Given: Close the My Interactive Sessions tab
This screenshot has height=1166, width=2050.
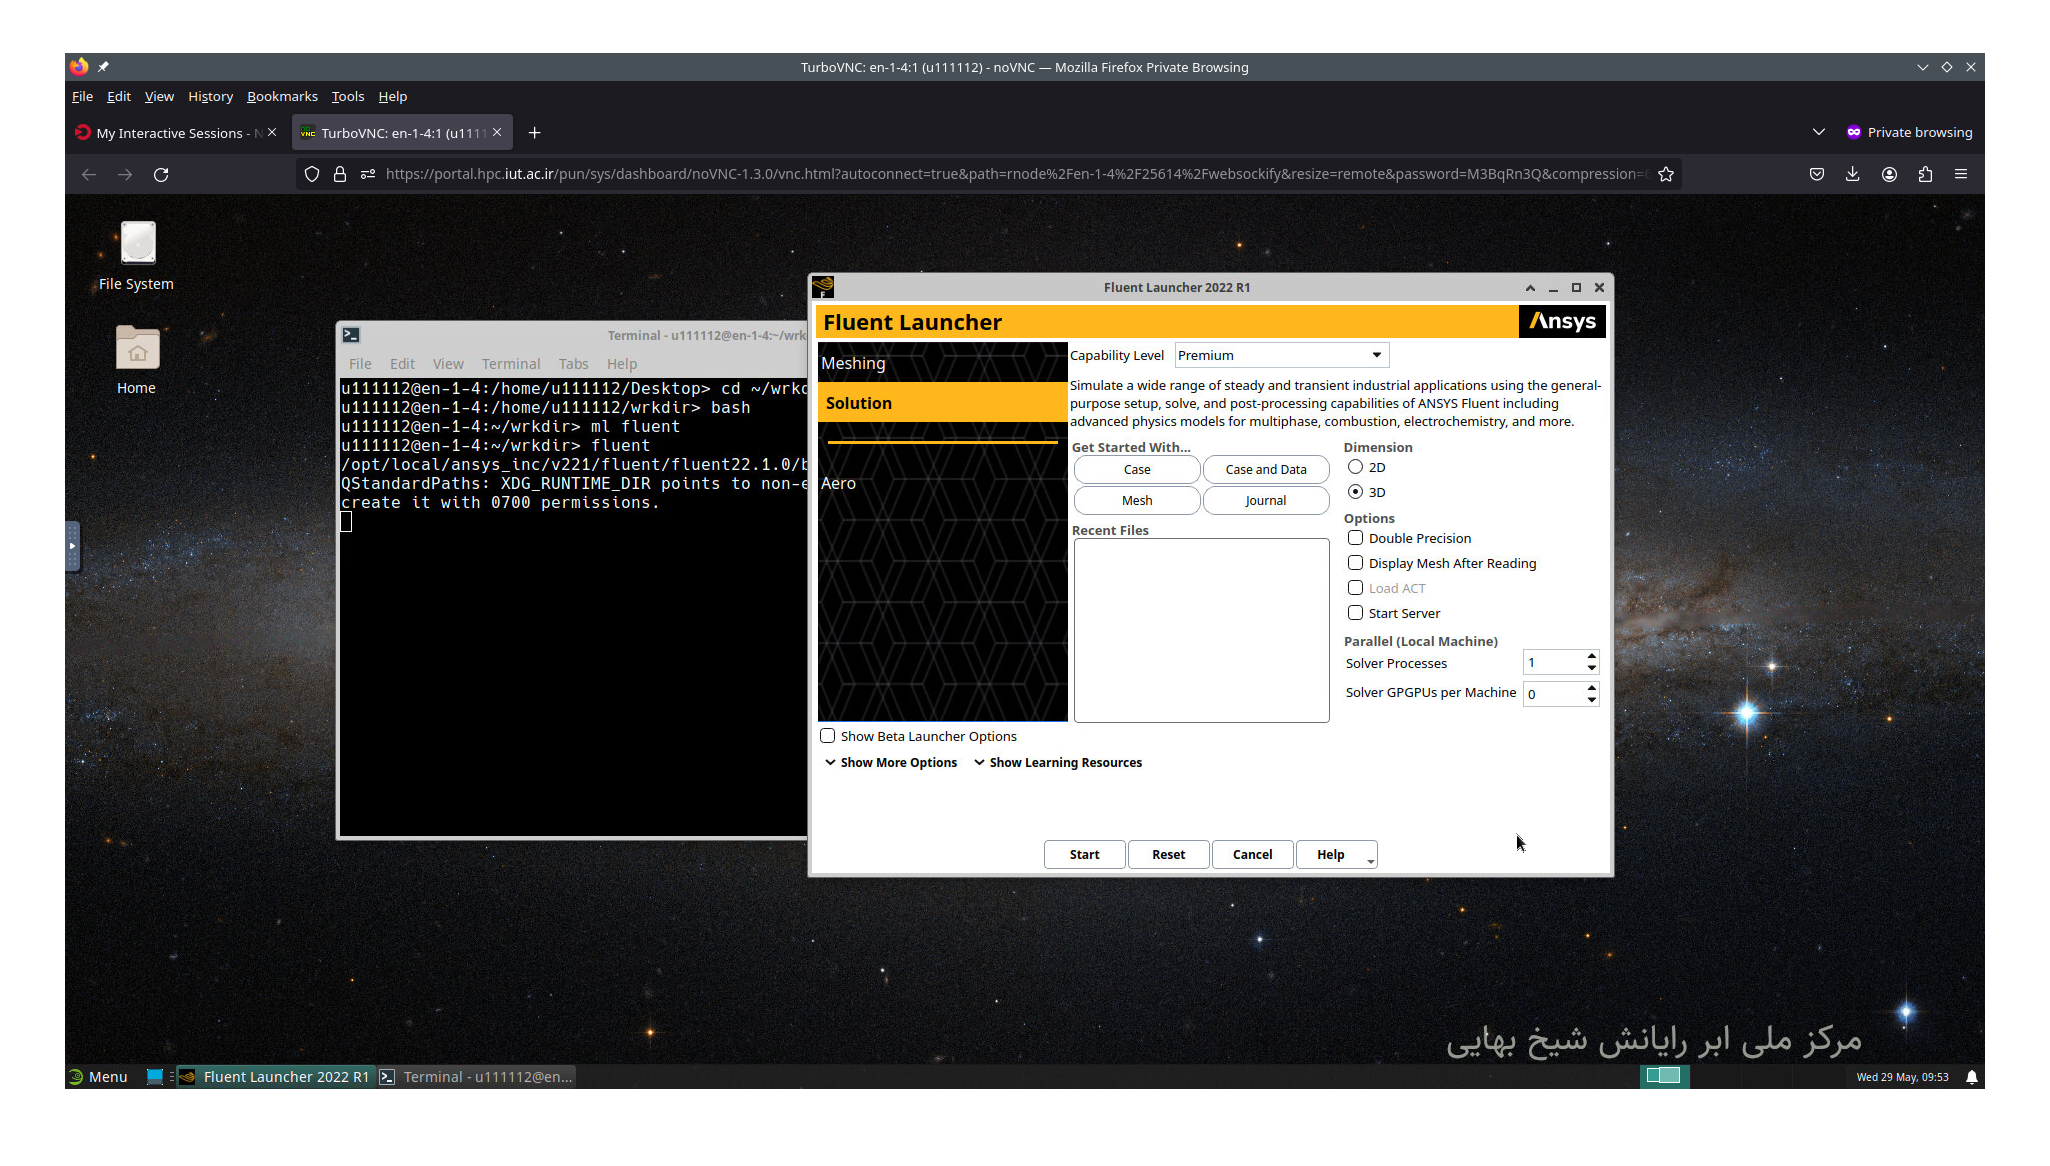Looking at the screenshot, I should coord(272,132).
